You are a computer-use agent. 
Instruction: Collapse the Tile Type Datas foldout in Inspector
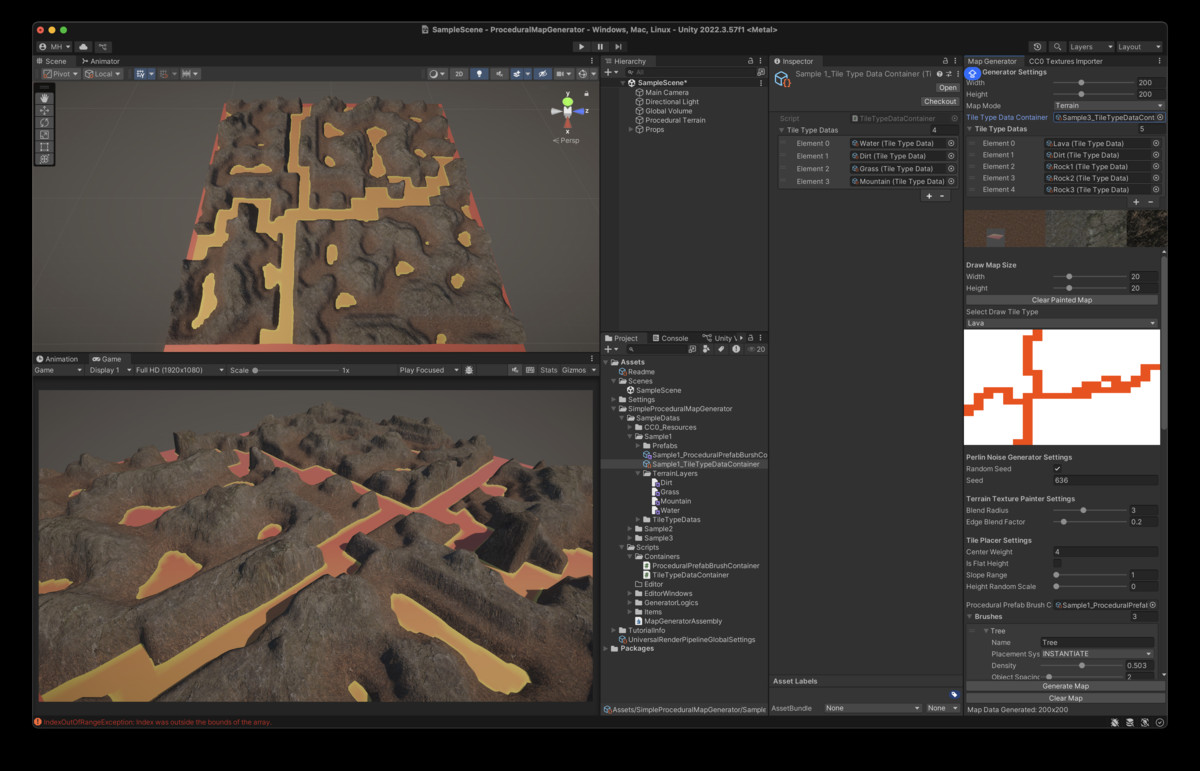point(781,130)
